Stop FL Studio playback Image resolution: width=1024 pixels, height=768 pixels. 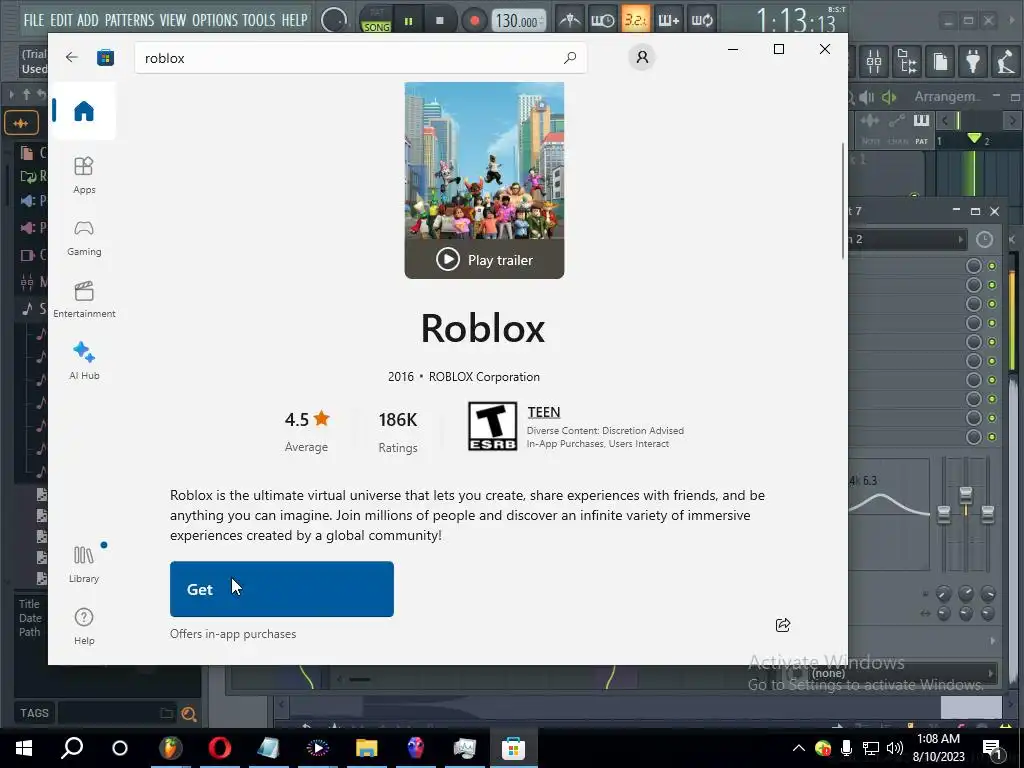pyautogui.click(x=440, y=21)
